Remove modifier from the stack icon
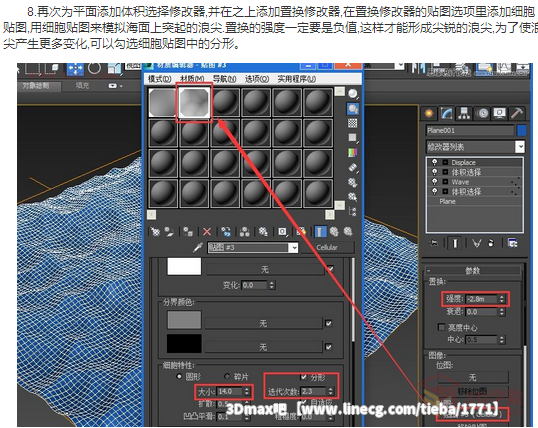Image resolution: width=538 pixels, height=428 pixels. point(491,243)
